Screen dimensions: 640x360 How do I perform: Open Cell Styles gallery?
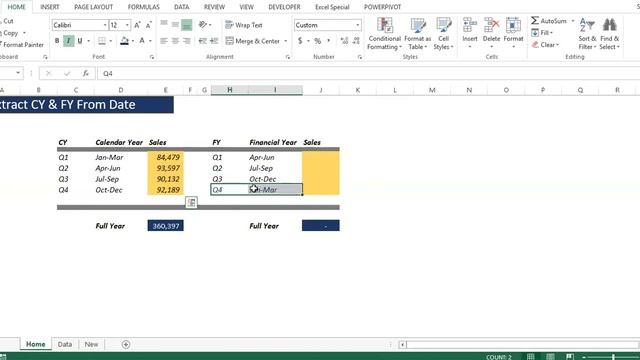coord(443,34)
